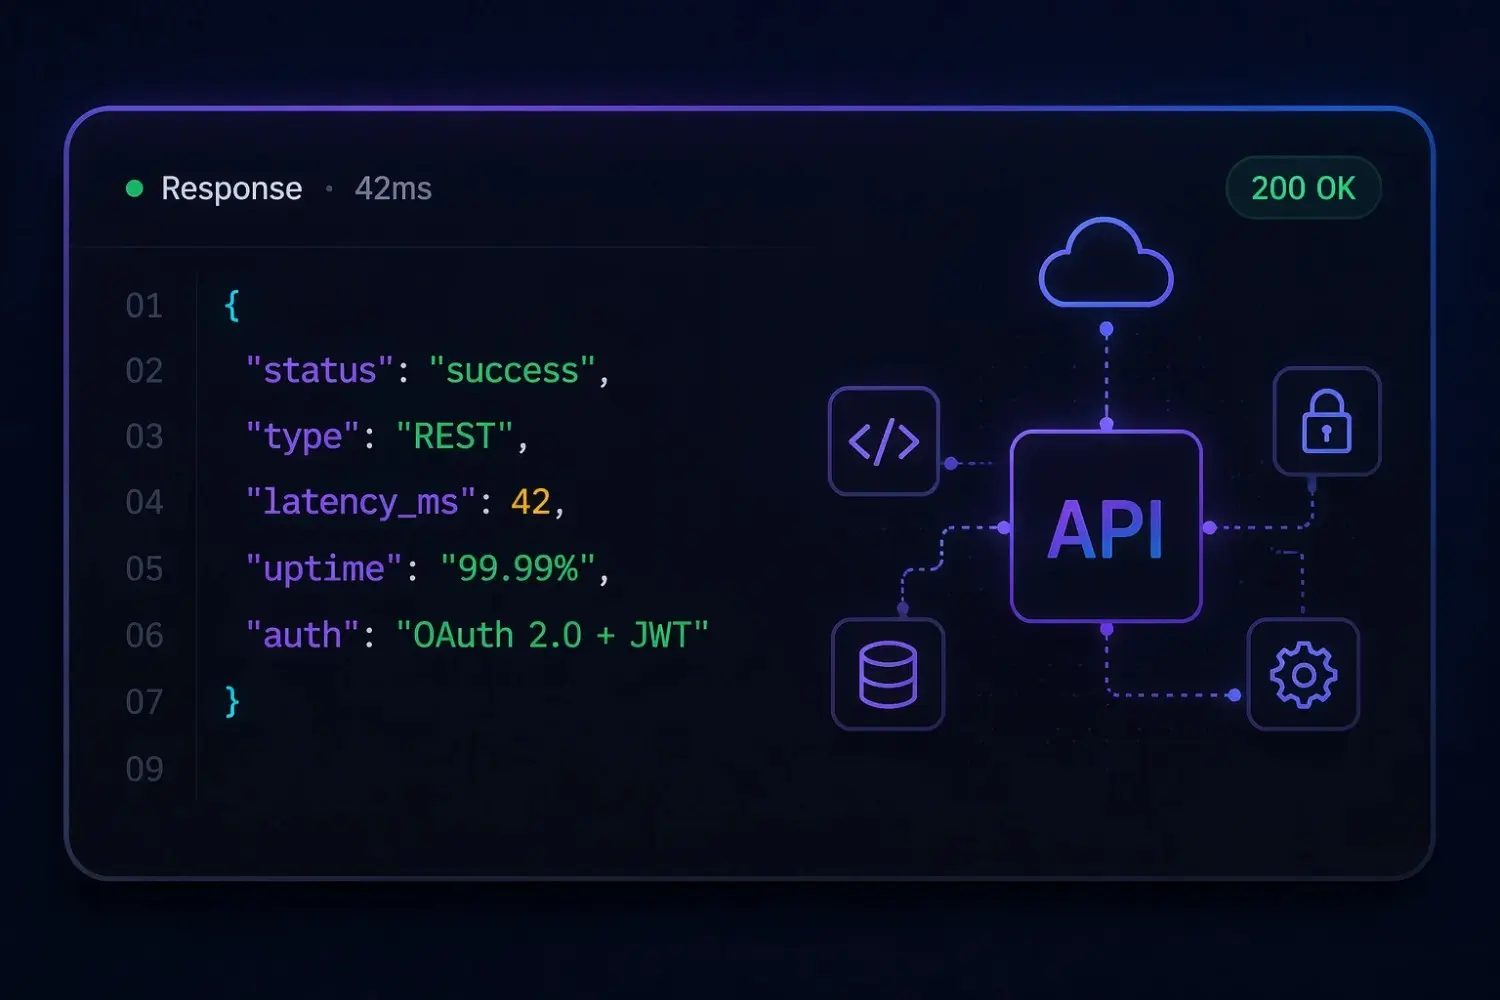Select the "type" key

[x=303, y=437]
